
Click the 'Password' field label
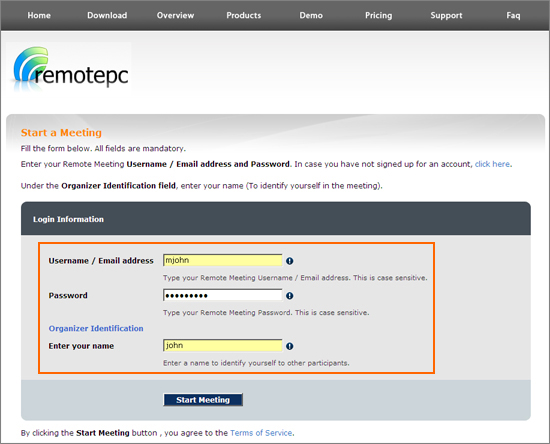(68, 296)
